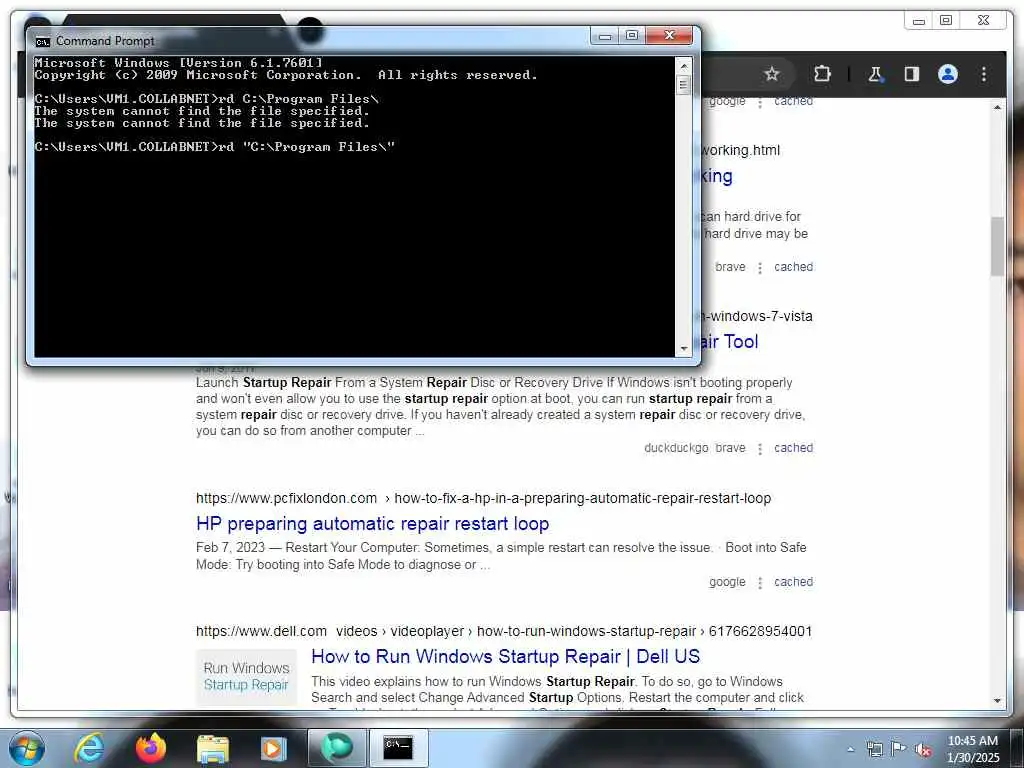Open Windows Explorer folder in the taskbar
The height and width of the screenshot is (768, 1024).
pyautogui.click(x=212, y=748)
